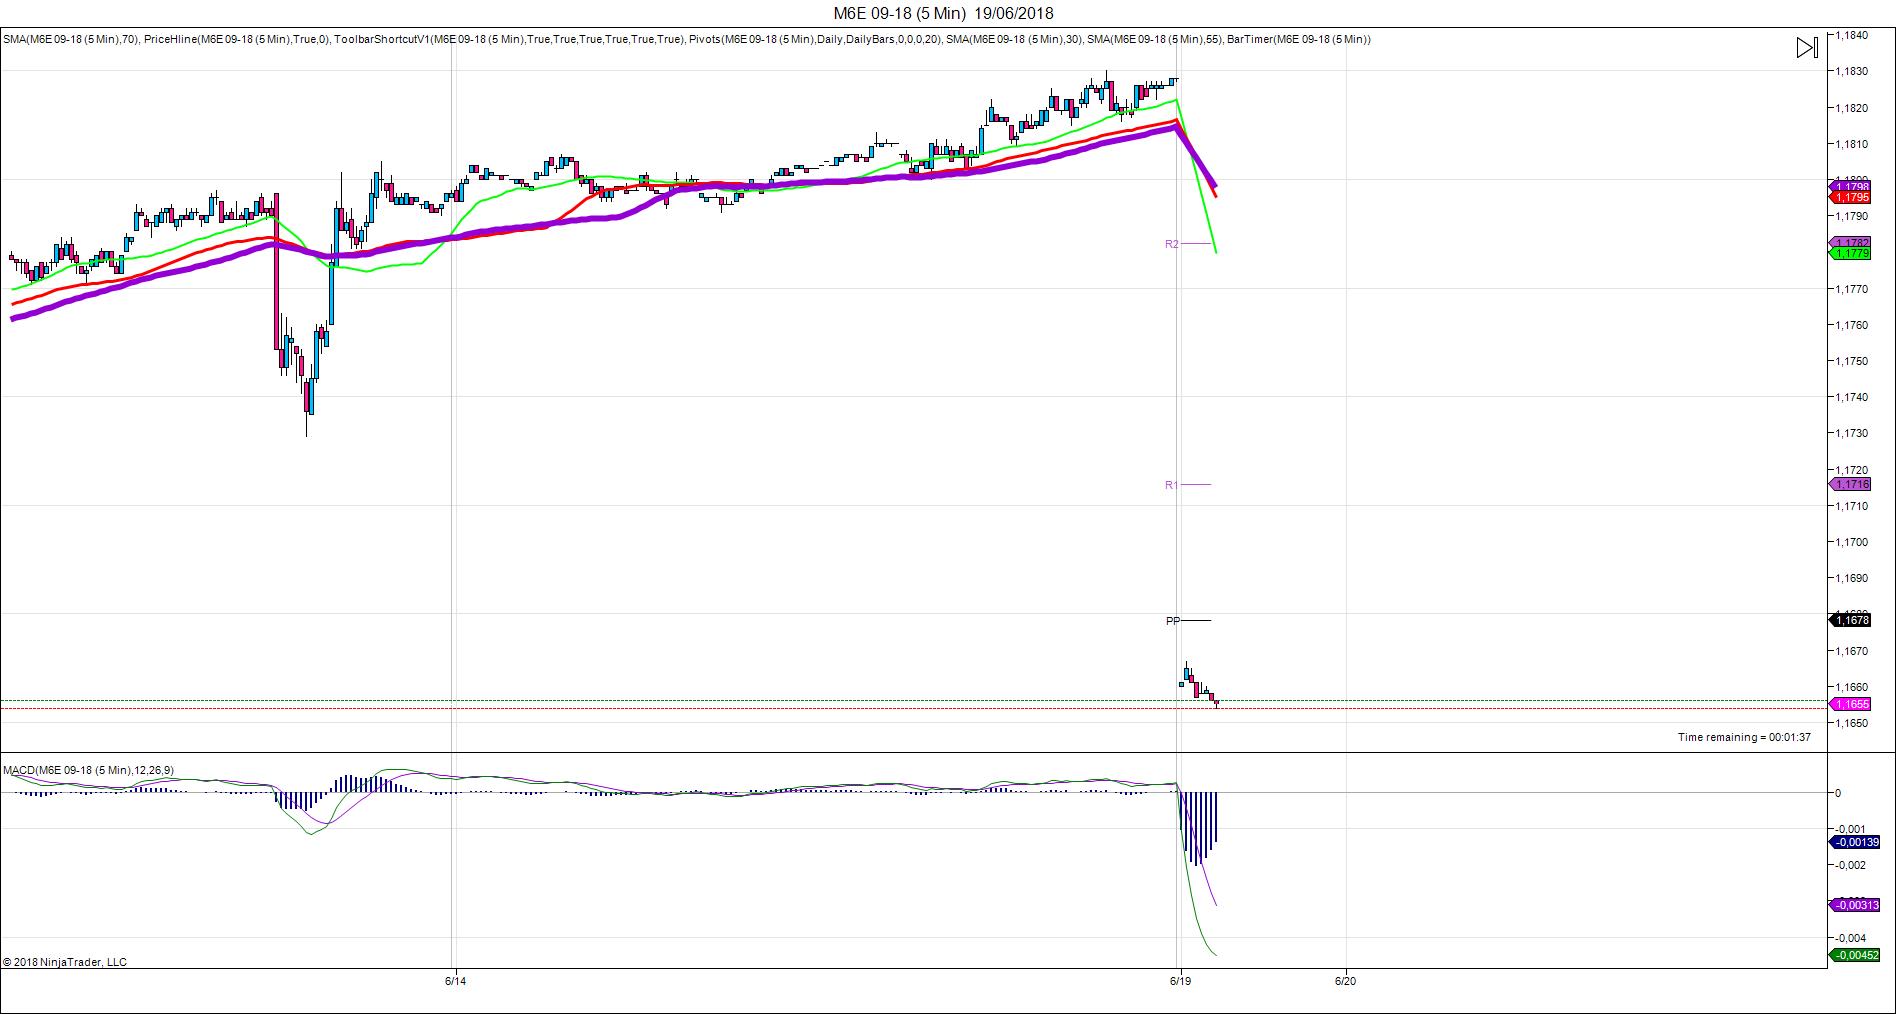The width and height of the screenshot is (1896, 1014).
Task: Click the 1,1660 price axis label
Action: 1852,687
